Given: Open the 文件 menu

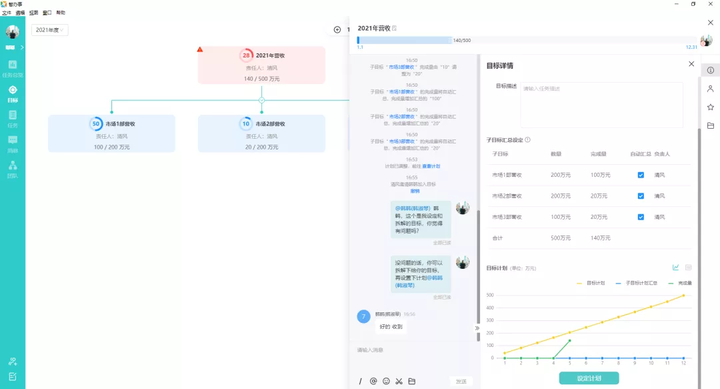Looking at the screenshot, I should point(6,13).
